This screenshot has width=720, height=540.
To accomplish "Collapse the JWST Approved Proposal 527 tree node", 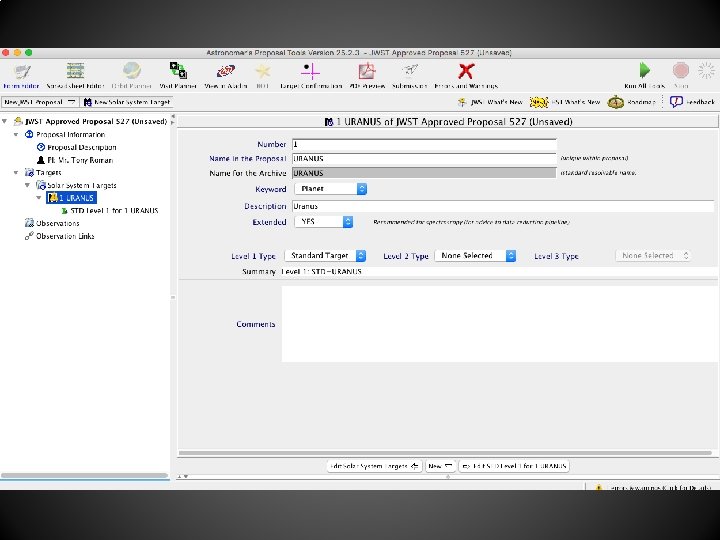I will tap(5, 122).
